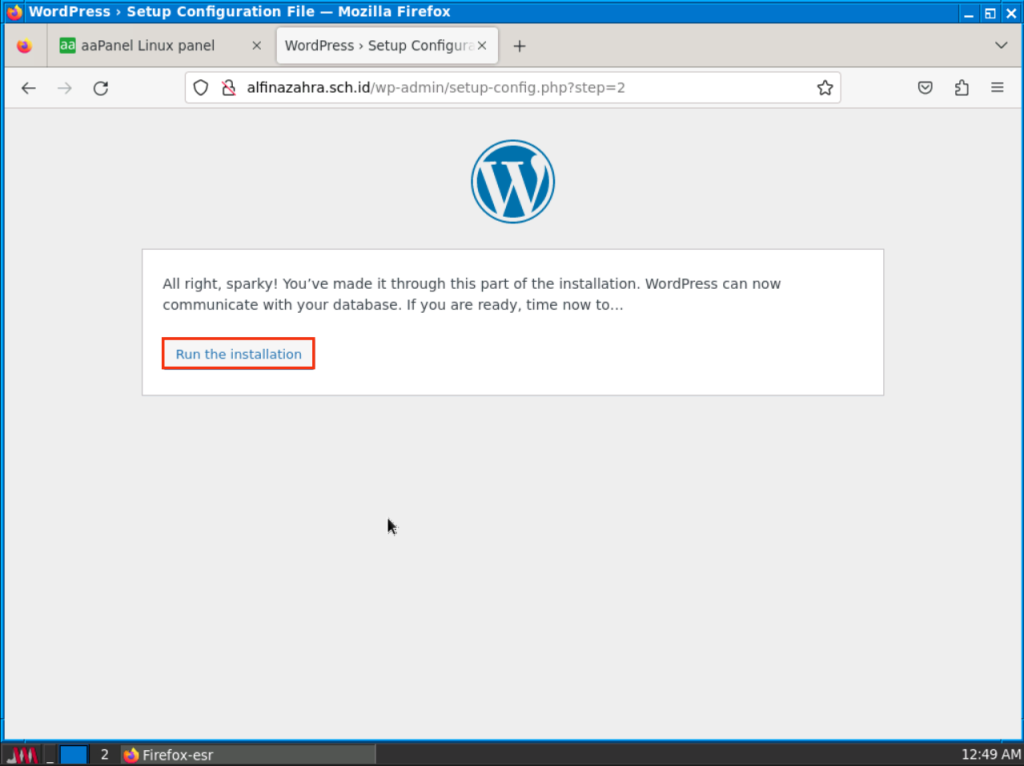
Task: Open the tracking protection shield icon
Action: click(201, 88)
